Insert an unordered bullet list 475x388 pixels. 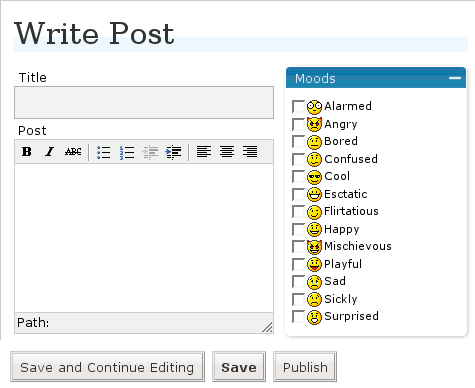point(104,152)
